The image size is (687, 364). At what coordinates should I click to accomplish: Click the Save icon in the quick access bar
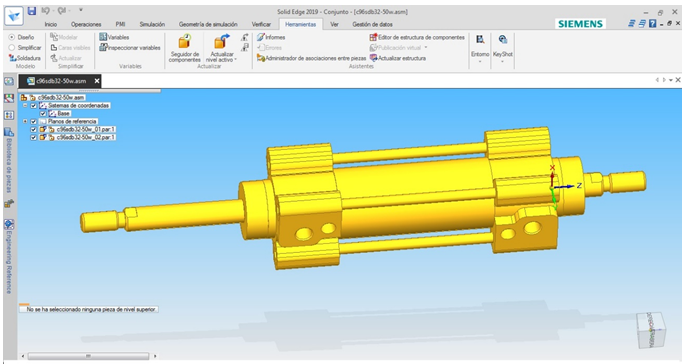tap(32, 11)
